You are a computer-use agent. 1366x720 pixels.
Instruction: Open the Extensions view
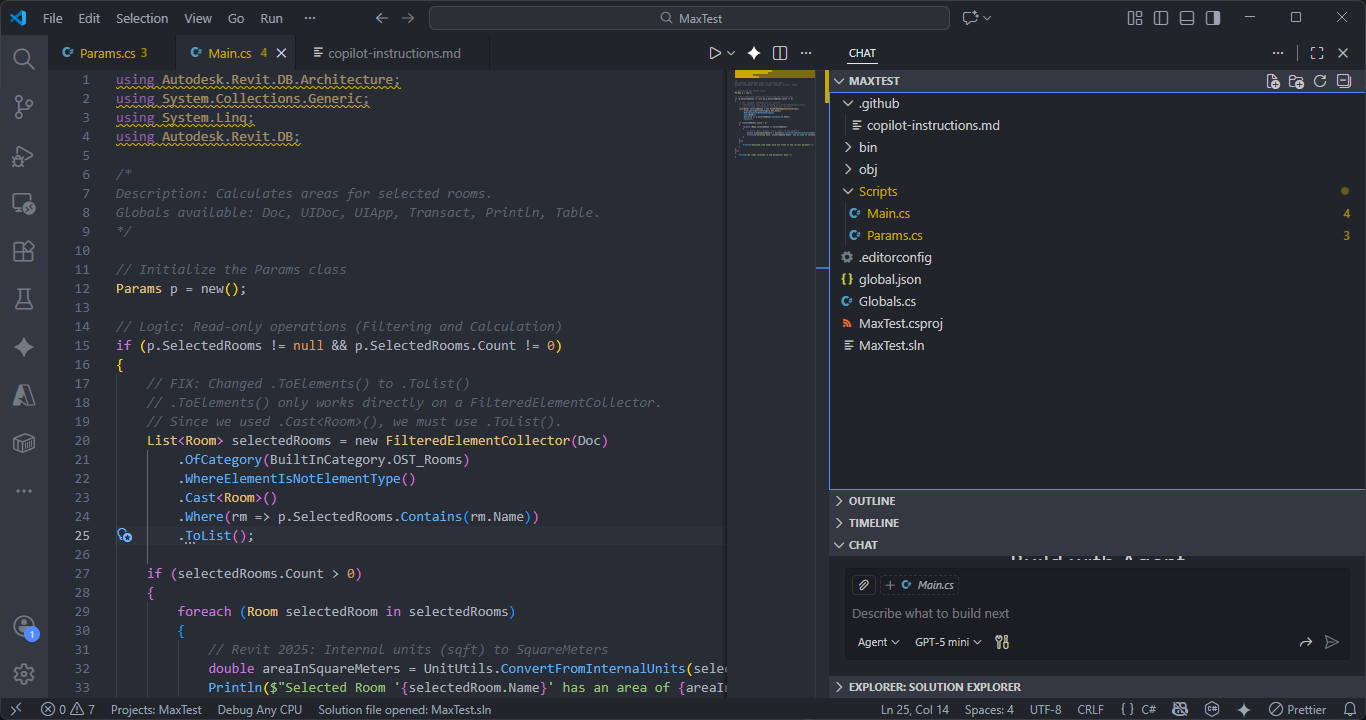pyautogui.click(x=24, y=251)
